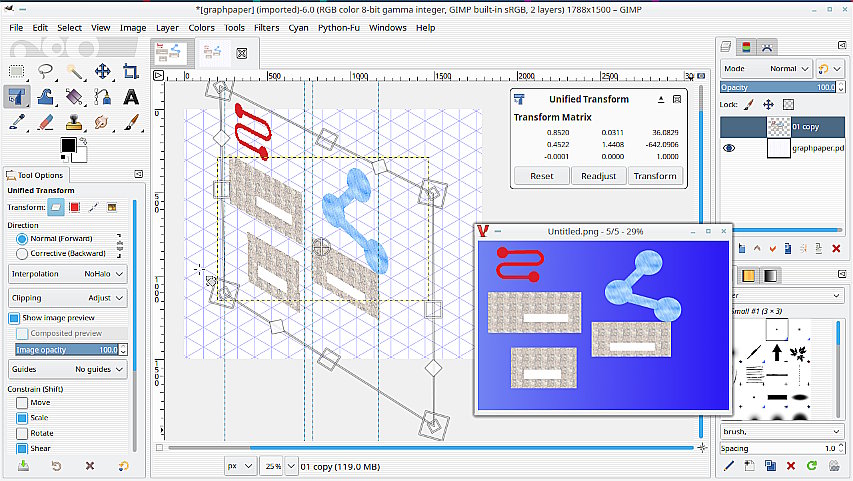Click the layer Opacity slider
This screenshot has width=853, height=481.
(x=778, y=87)
